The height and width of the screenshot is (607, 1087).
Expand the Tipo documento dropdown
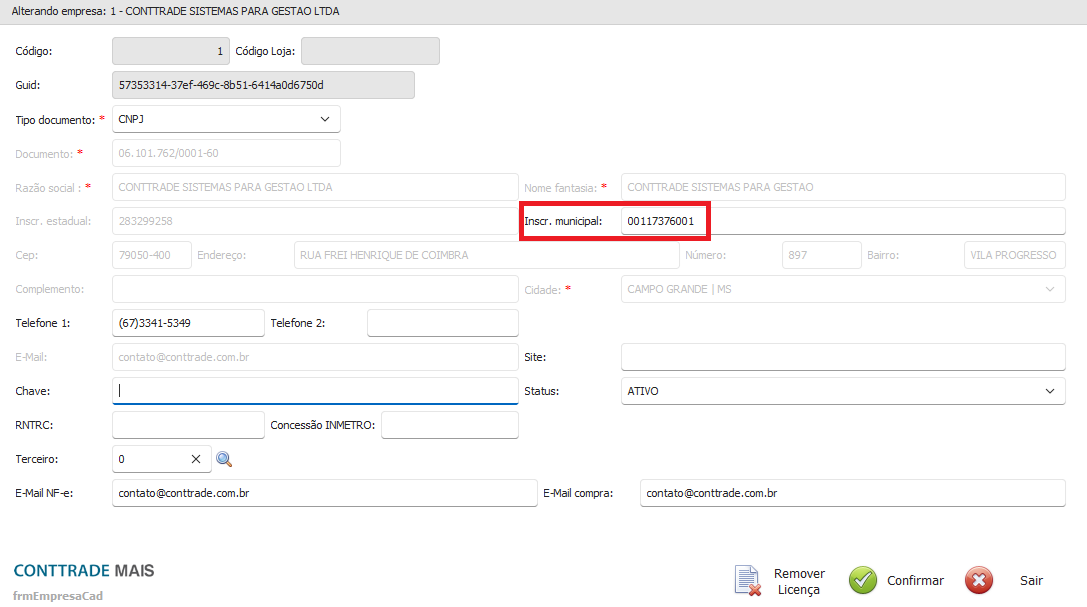[x=324, y=119]
